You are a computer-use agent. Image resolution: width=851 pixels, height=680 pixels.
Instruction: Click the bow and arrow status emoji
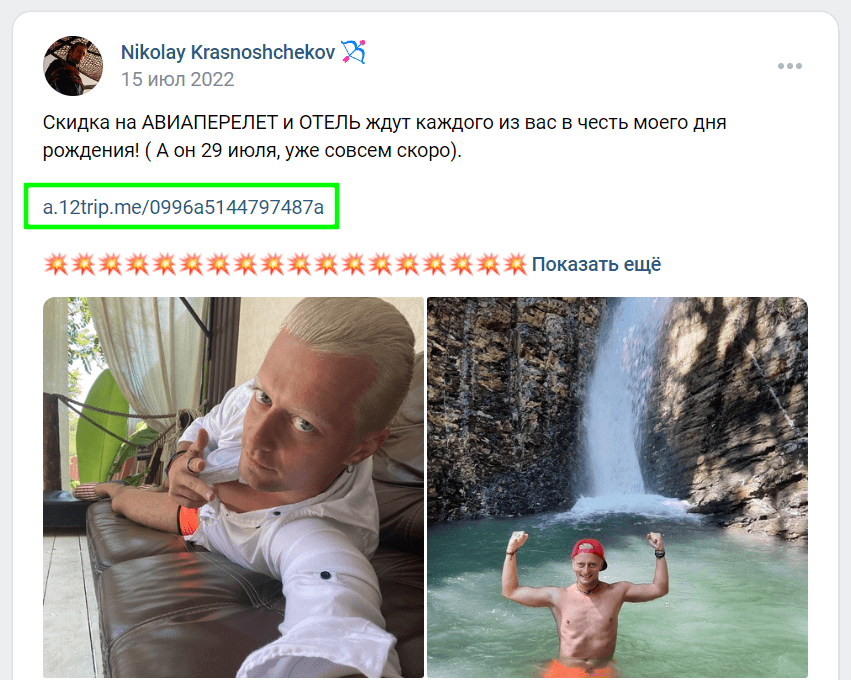point(353,52)
